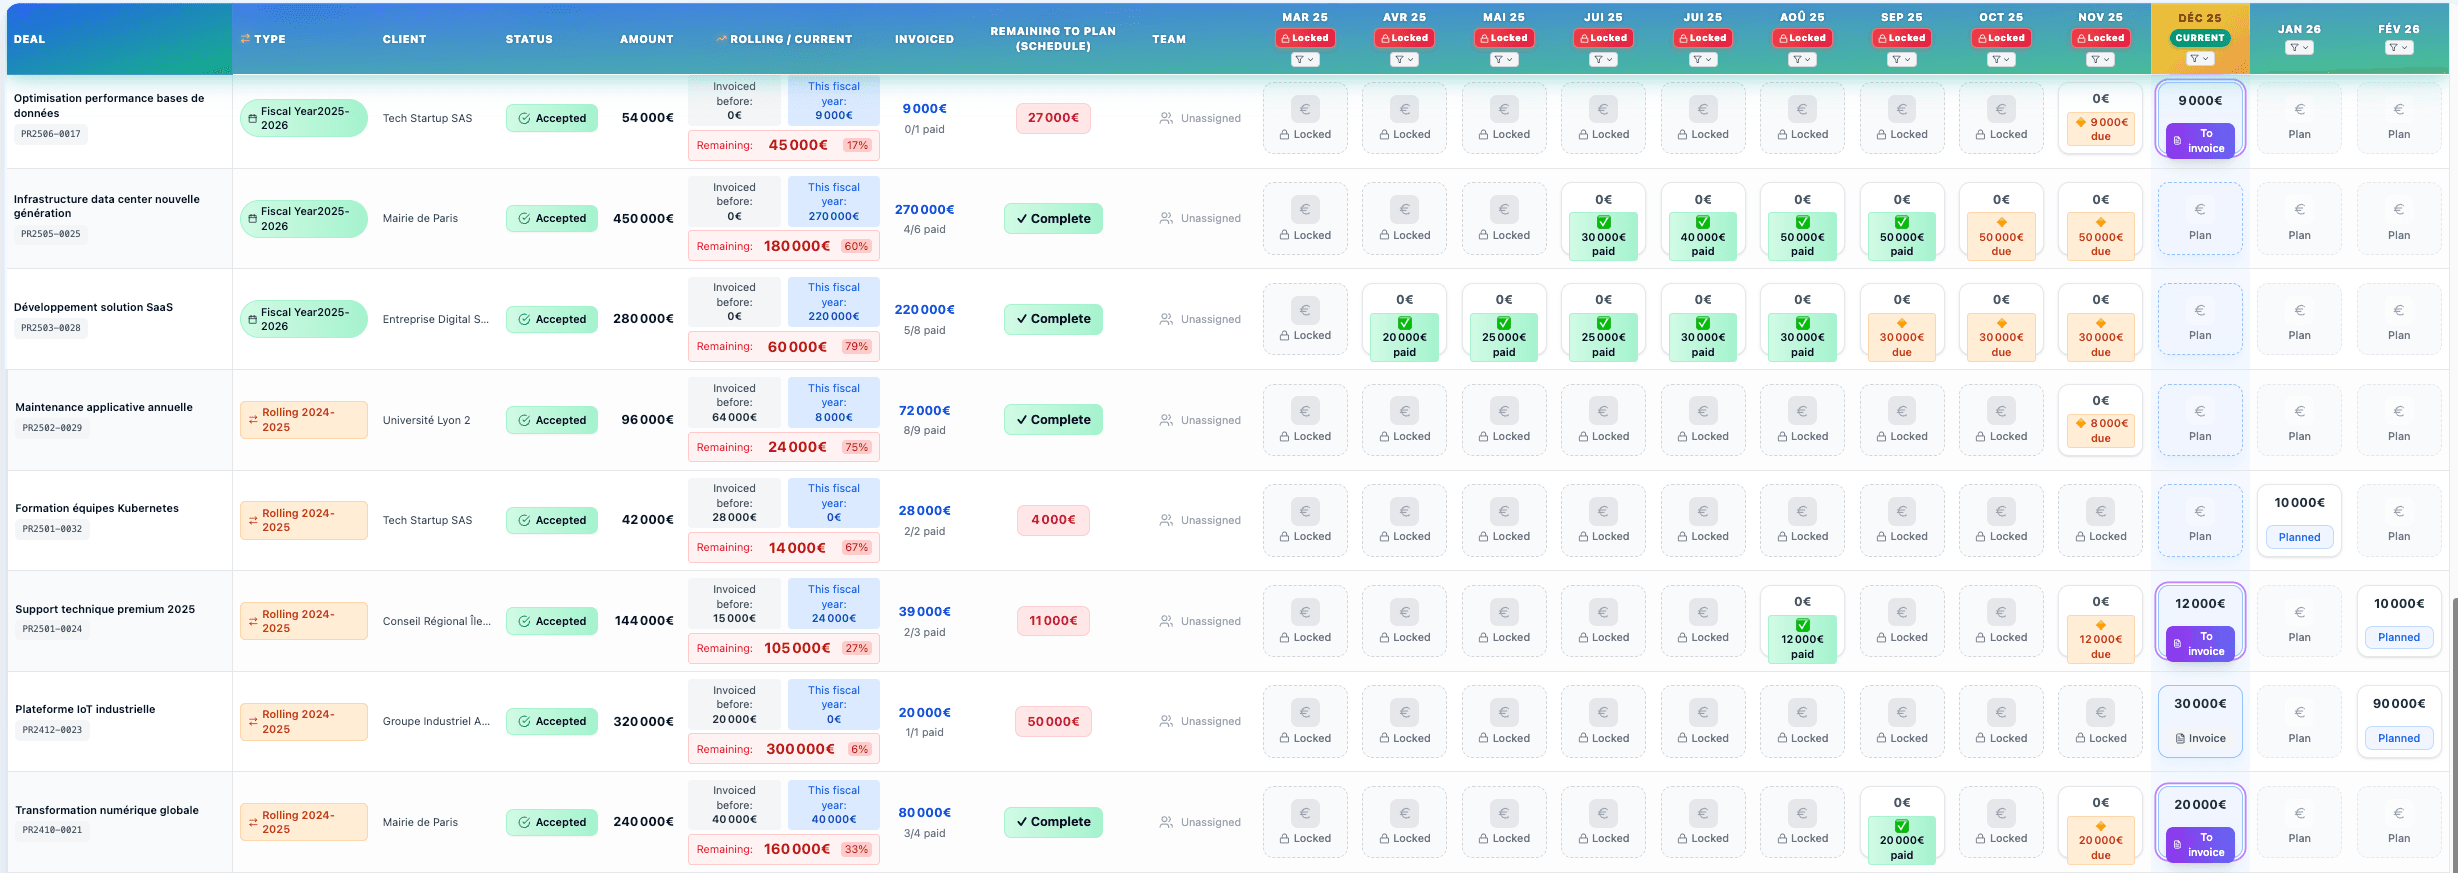Click euro Plan icon in JAN 26, Maintenance applicative row
Screen dimensions: 2458x873
tap(2299, 411)
